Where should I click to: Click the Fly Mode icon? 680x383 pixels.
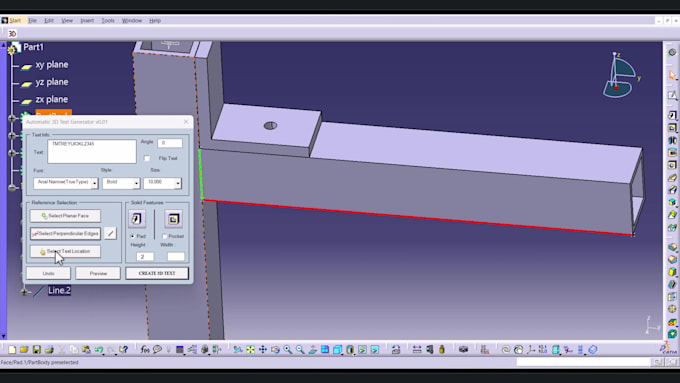click(x=238, y=349)
